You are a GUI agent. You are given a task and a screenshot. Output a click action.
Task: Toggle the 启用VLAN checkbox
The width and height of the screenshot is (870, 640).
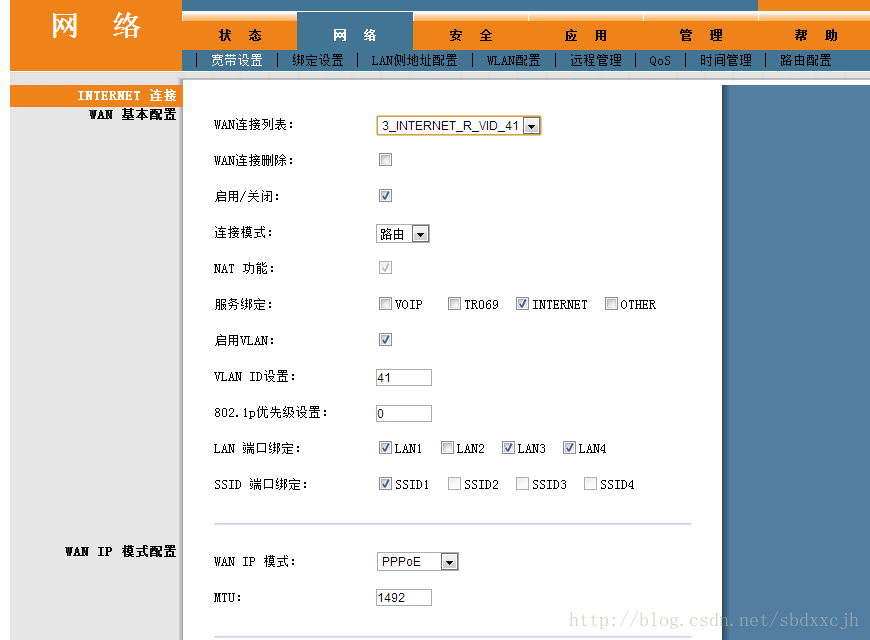(x=385, y=339)
